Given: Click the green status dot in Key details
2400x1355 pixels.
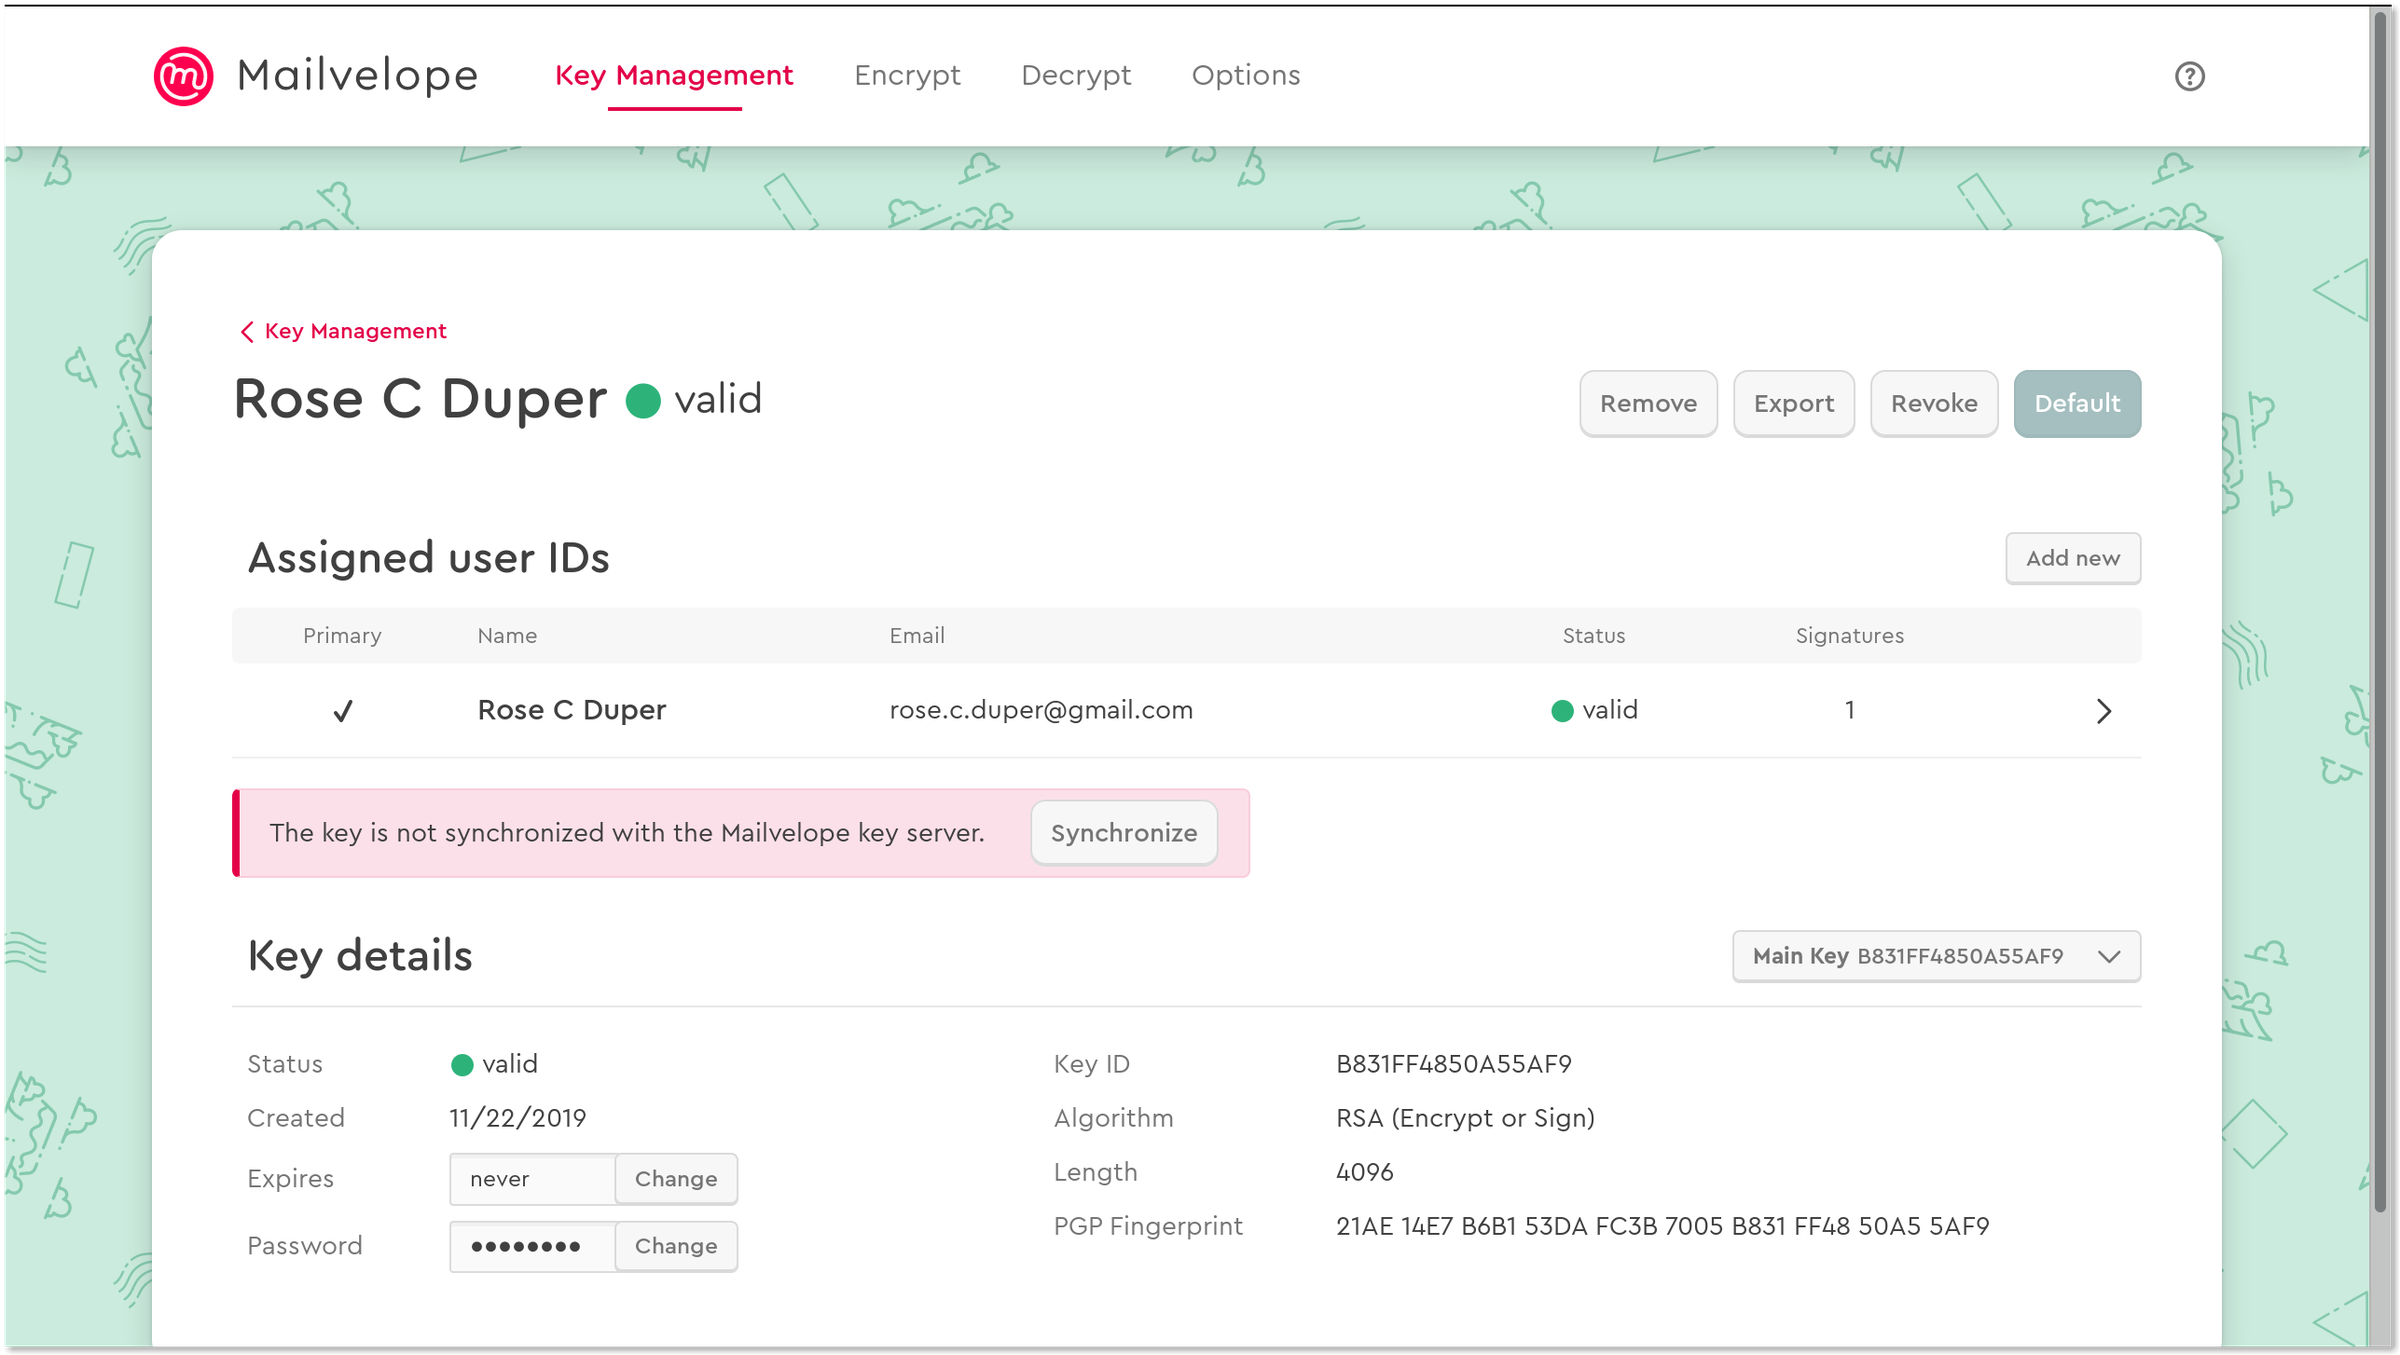Looking at the screenshot, I should pos(461,1065).
